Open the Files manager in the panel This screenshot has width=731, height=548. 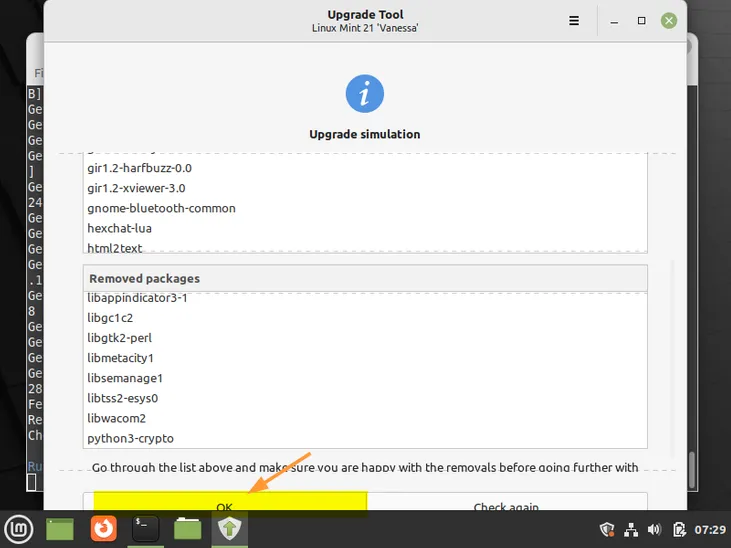point(188,528)
